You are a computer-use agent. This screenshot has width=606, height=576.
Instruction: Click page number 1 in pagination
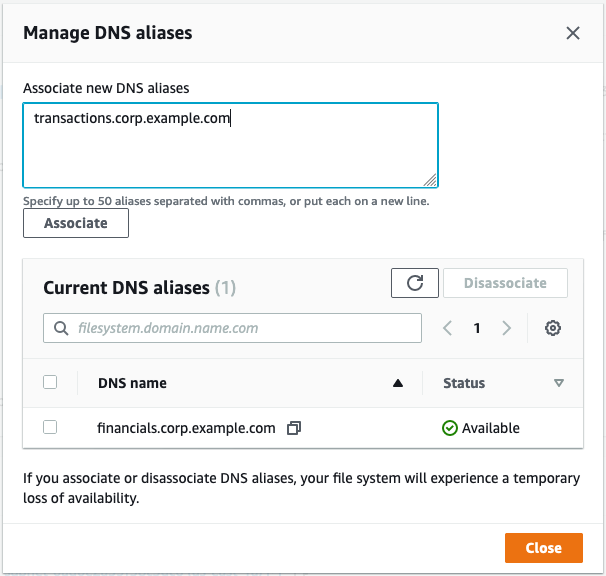[477, 328]
